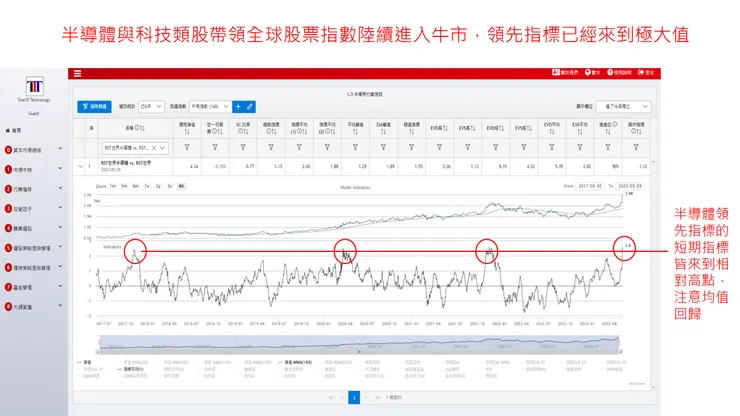Click the red number 4 sidebar badge

8,228
